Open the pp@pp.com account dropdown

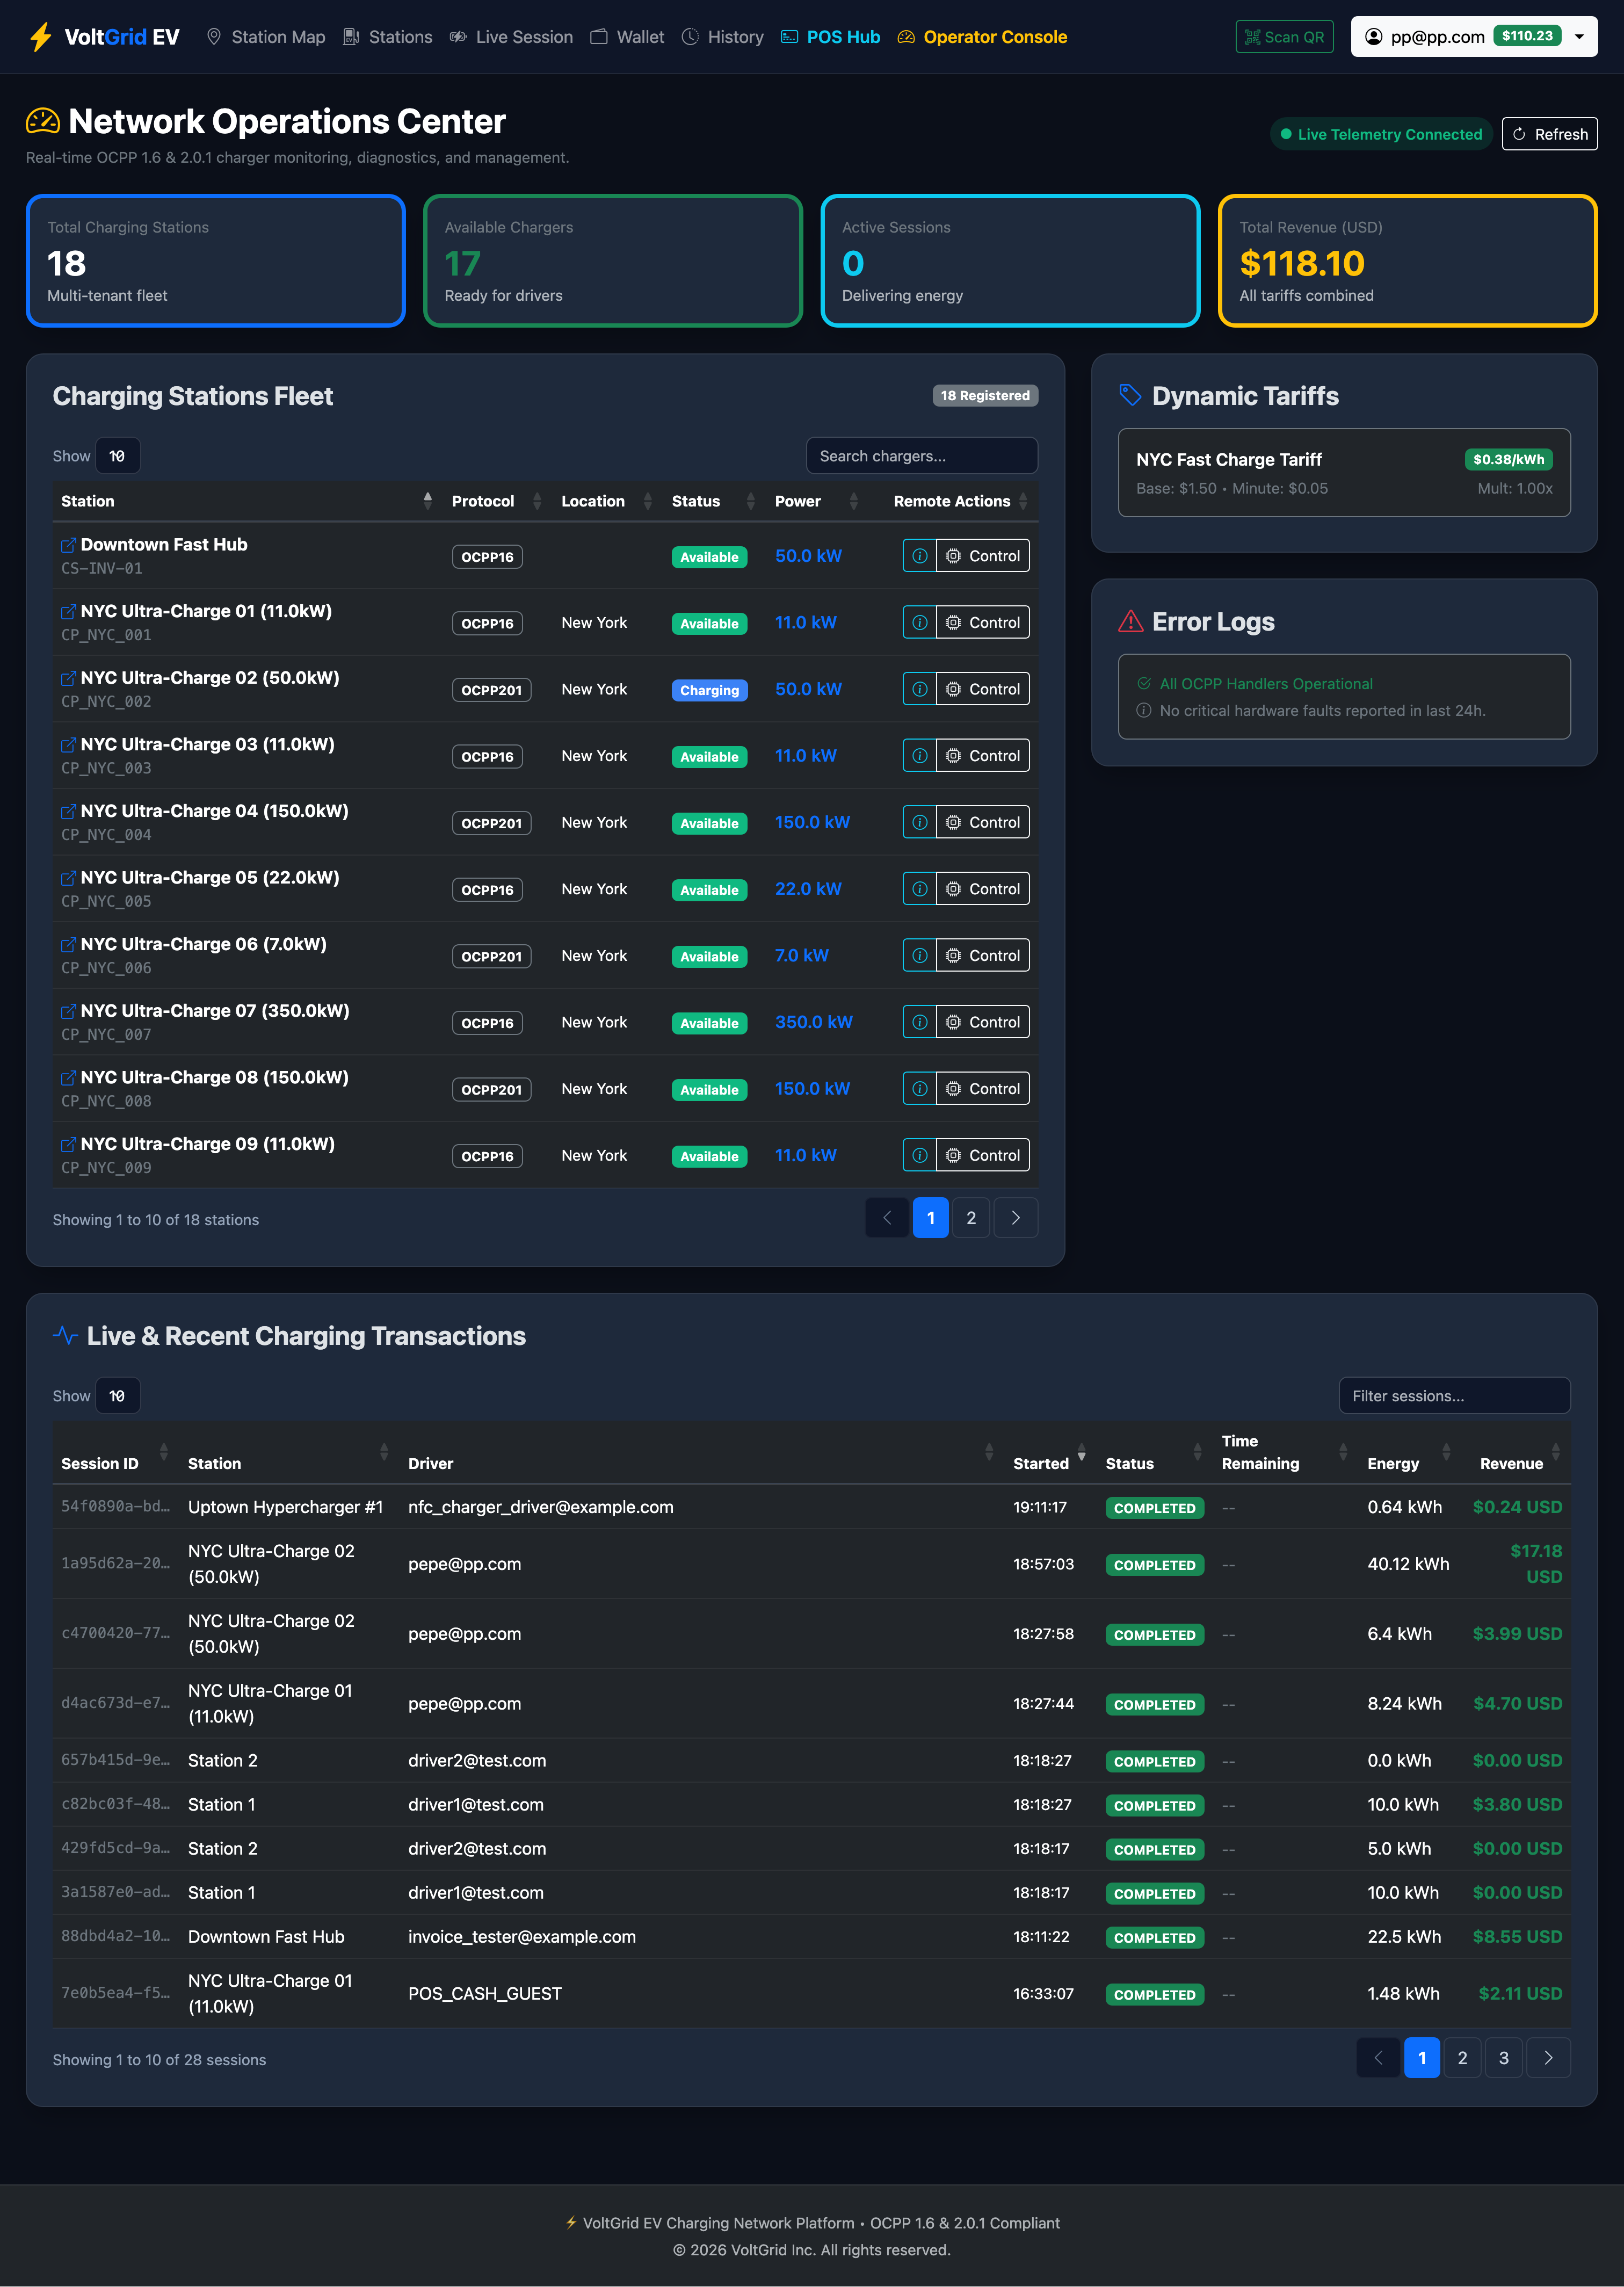1473,37
